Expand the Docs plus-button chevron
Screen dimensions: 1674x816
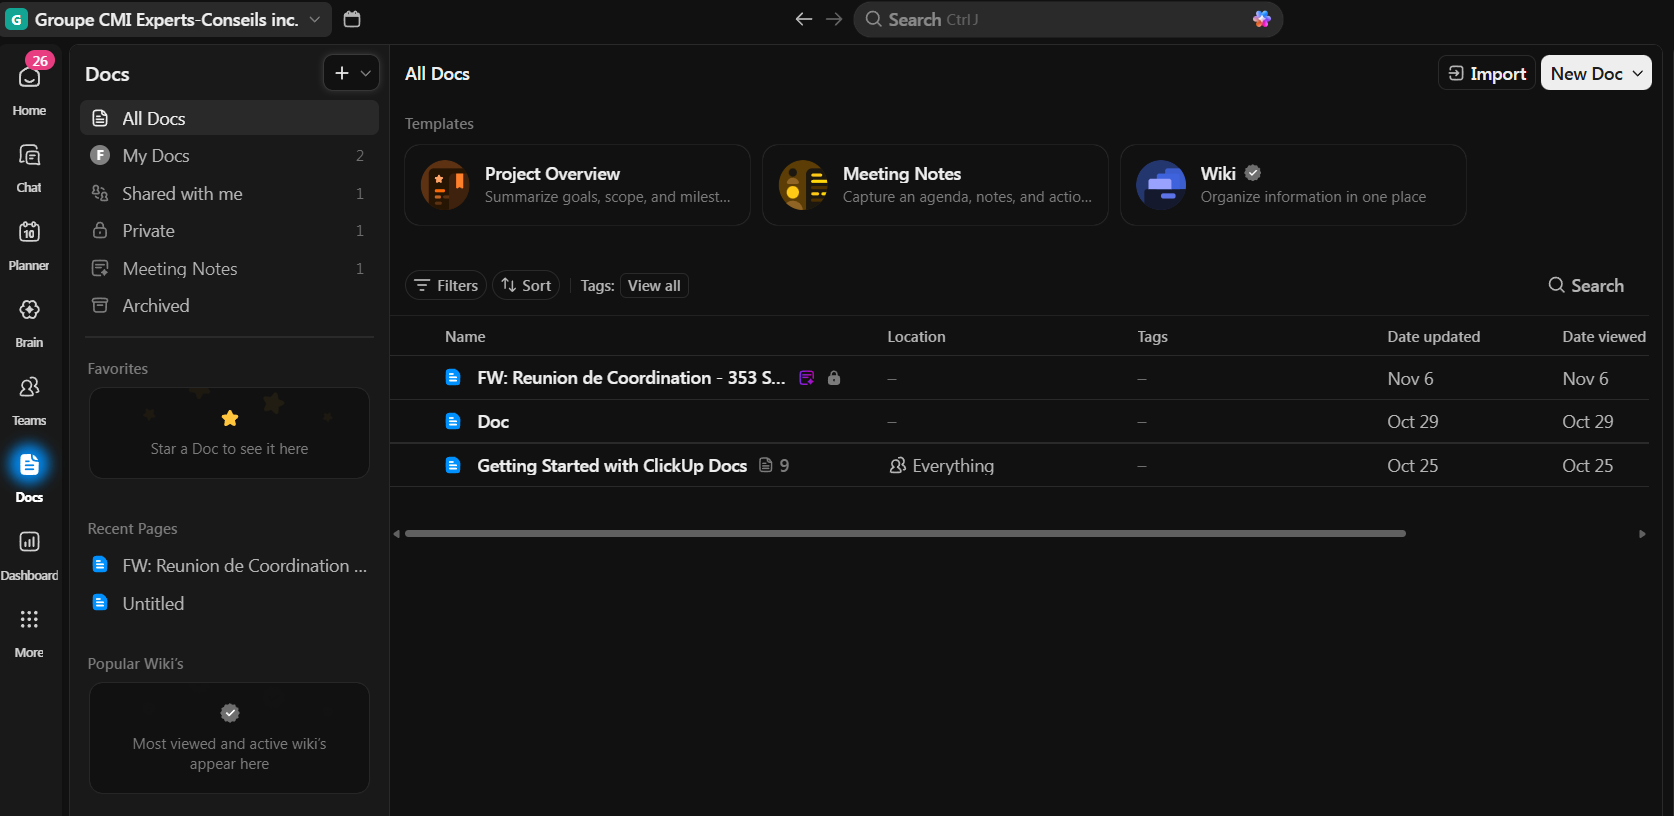click(366, 73)
